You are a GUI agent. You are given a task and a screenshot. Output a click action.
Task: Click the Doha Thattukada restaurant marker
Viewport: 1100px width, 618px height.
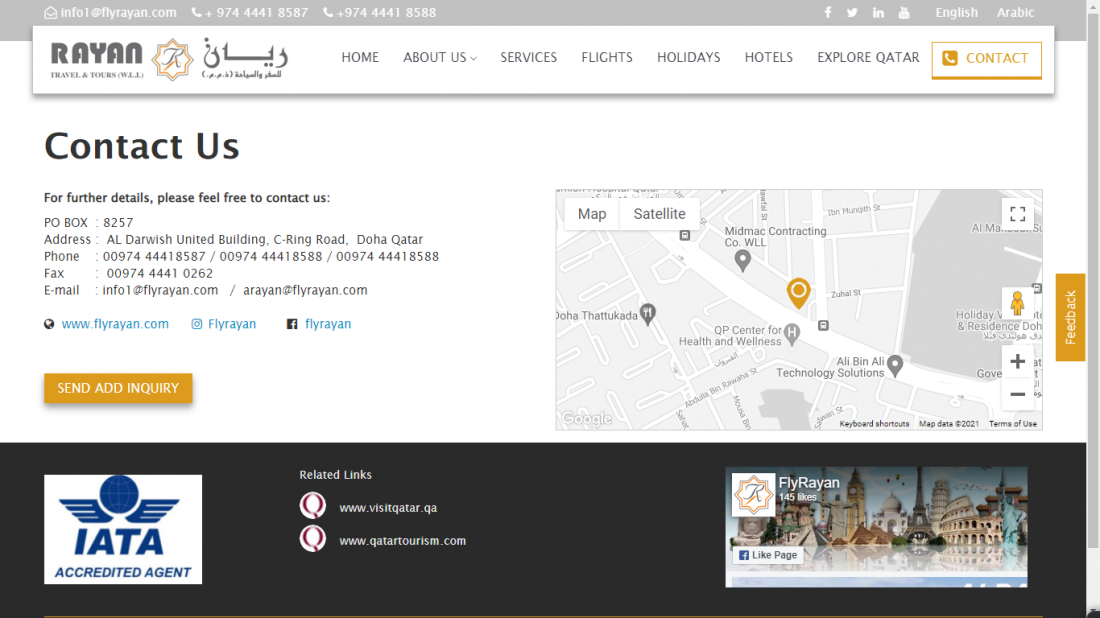click(648, 314)
